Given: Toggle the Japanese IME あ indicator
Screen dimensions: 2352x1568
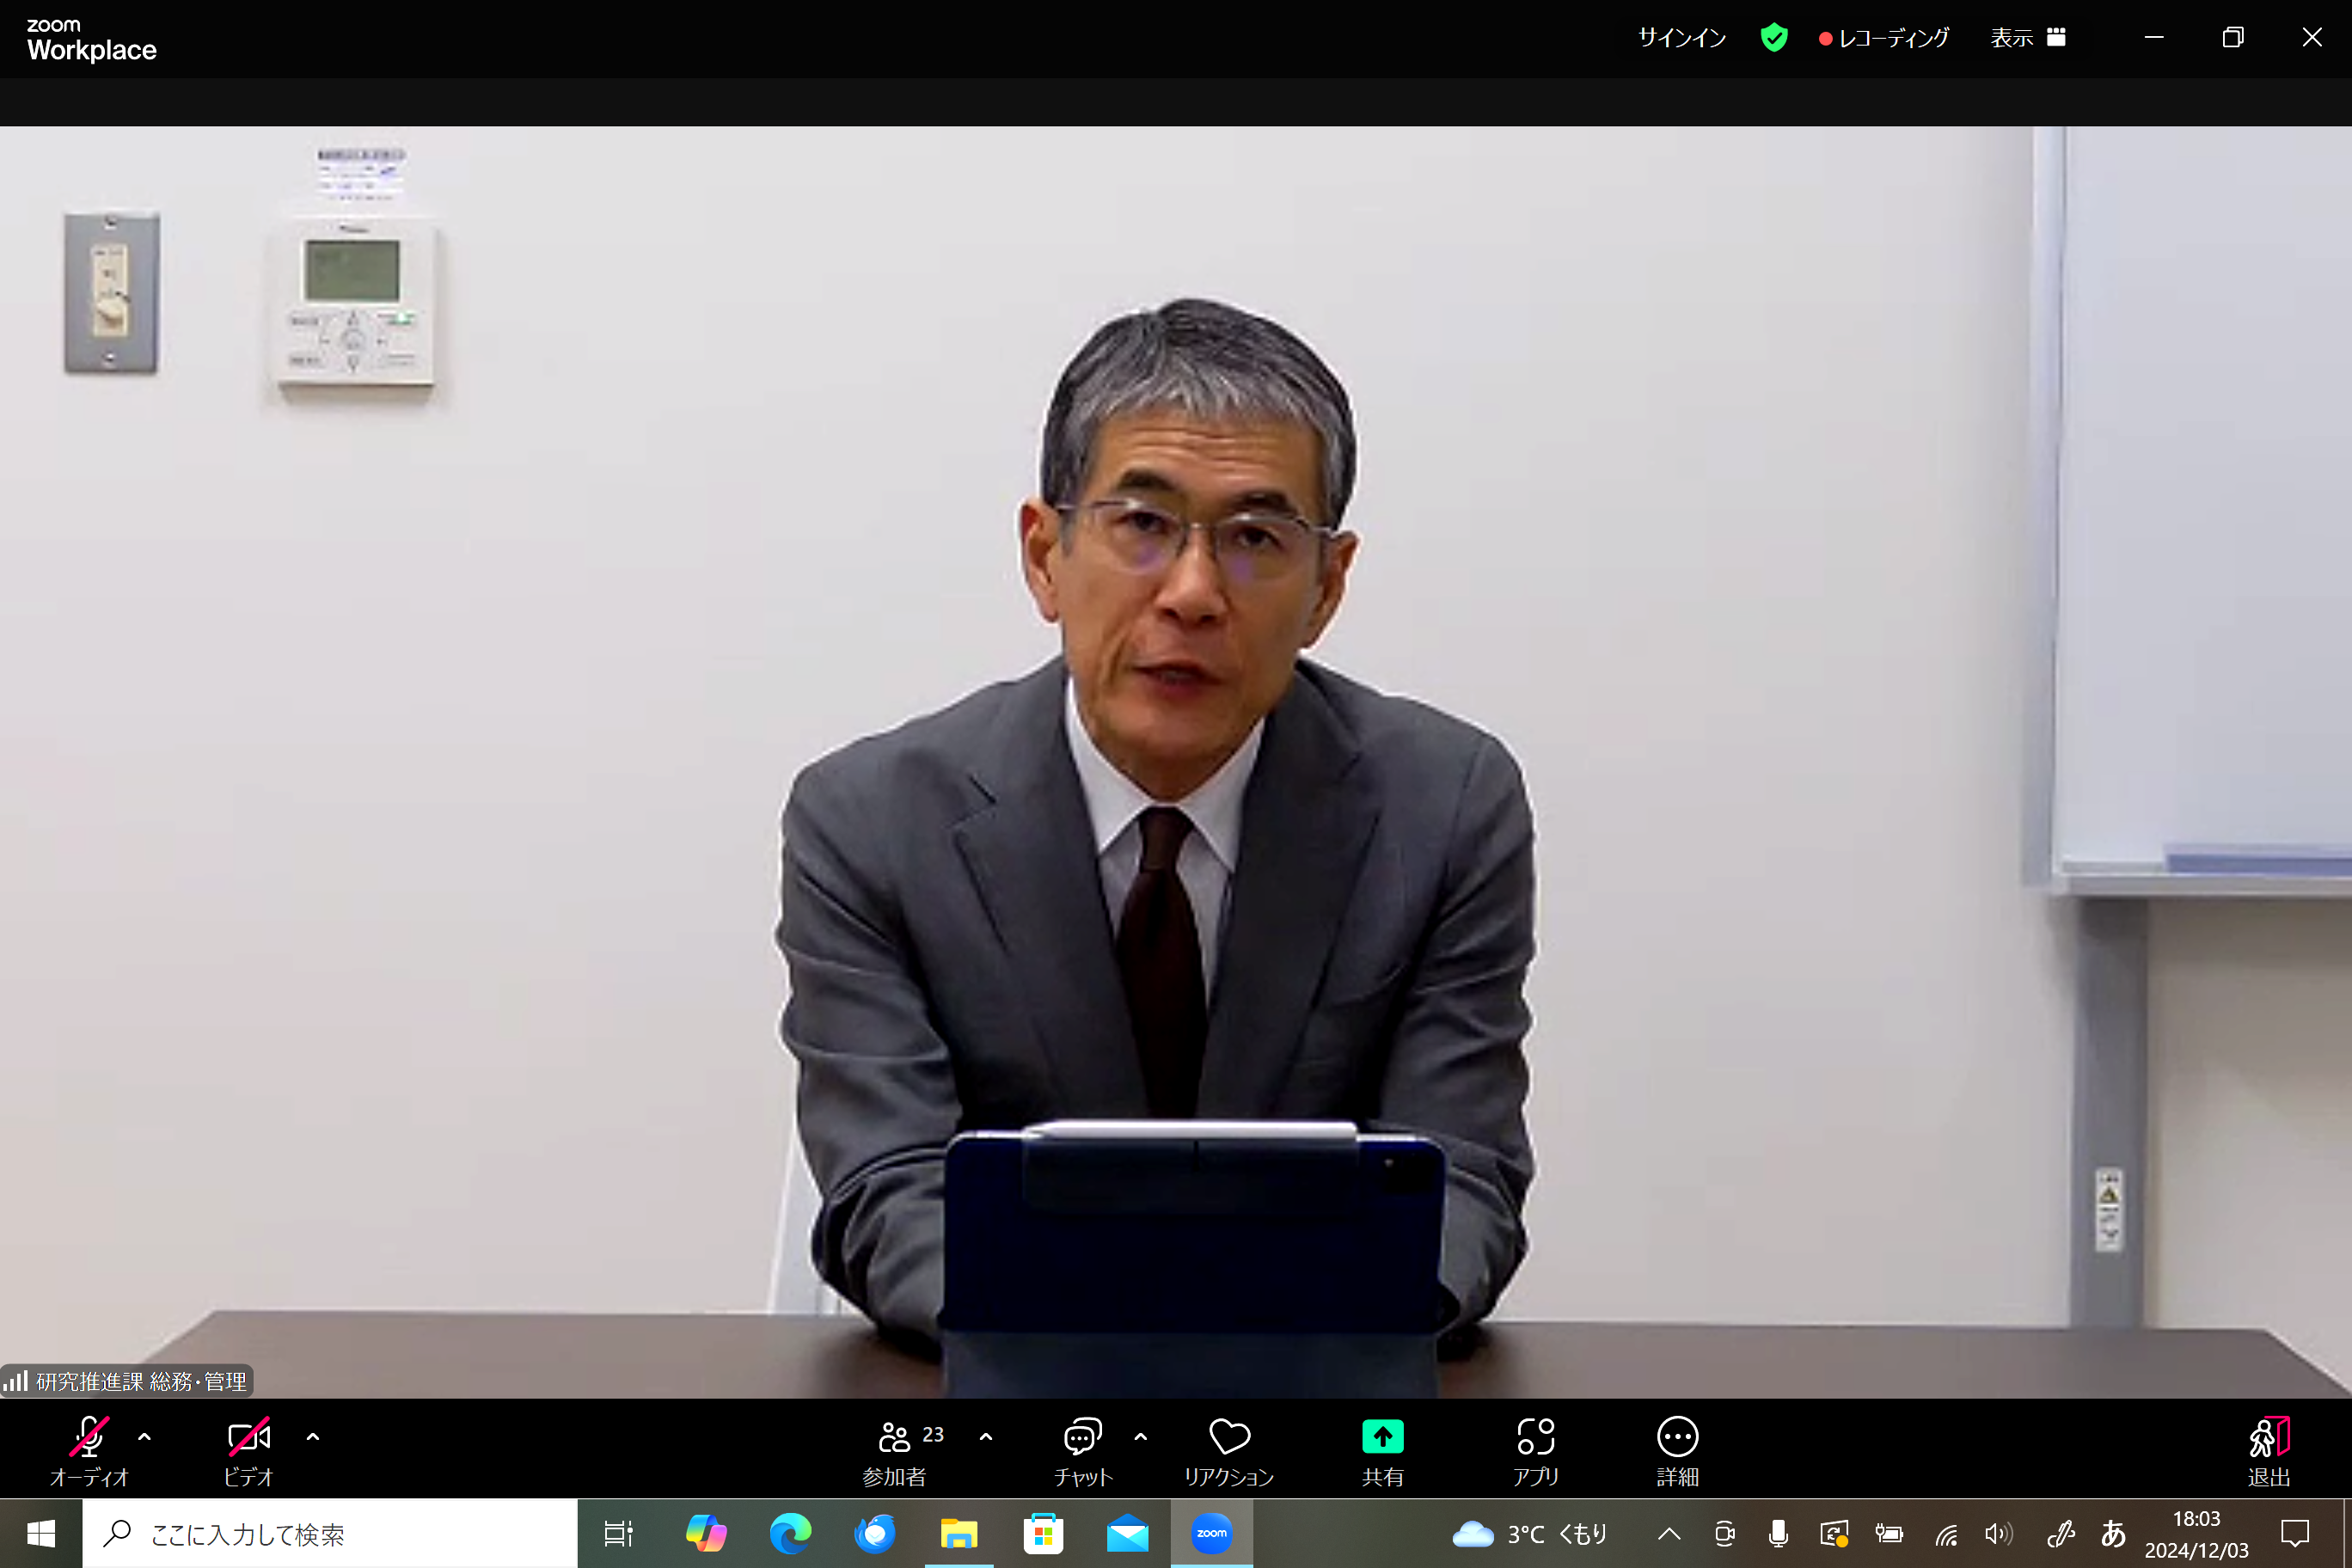Looking at the screenshot, I should coord(2113,1533).
